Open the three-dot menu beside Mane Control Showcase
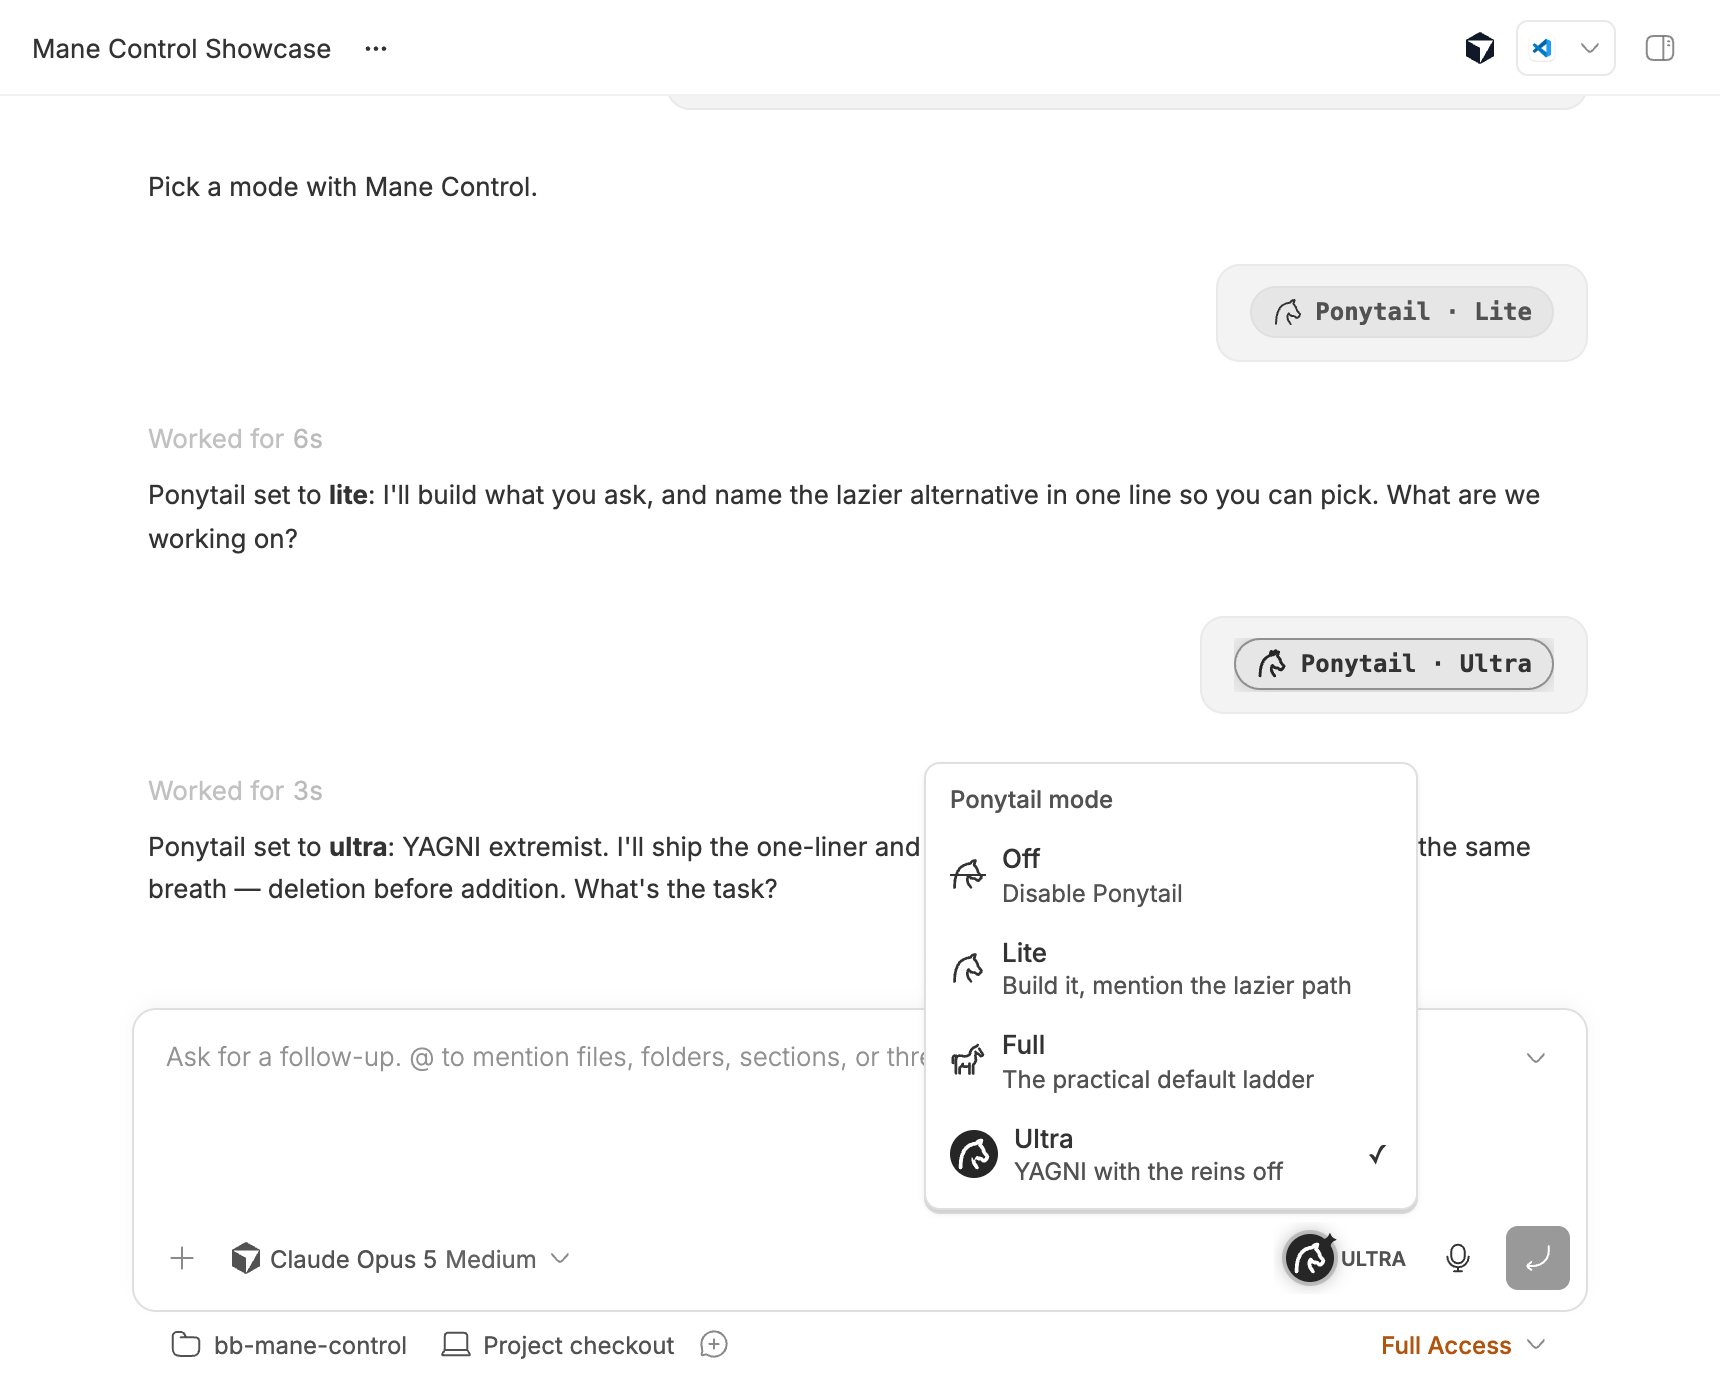1720x1400 pixels. coord(376,49)
